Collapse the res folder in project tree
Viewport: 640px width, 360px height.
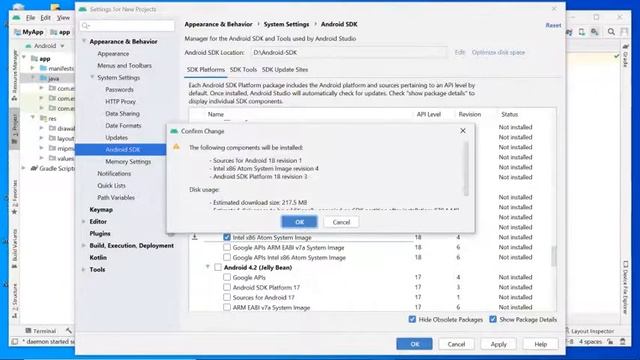[33, 118]
